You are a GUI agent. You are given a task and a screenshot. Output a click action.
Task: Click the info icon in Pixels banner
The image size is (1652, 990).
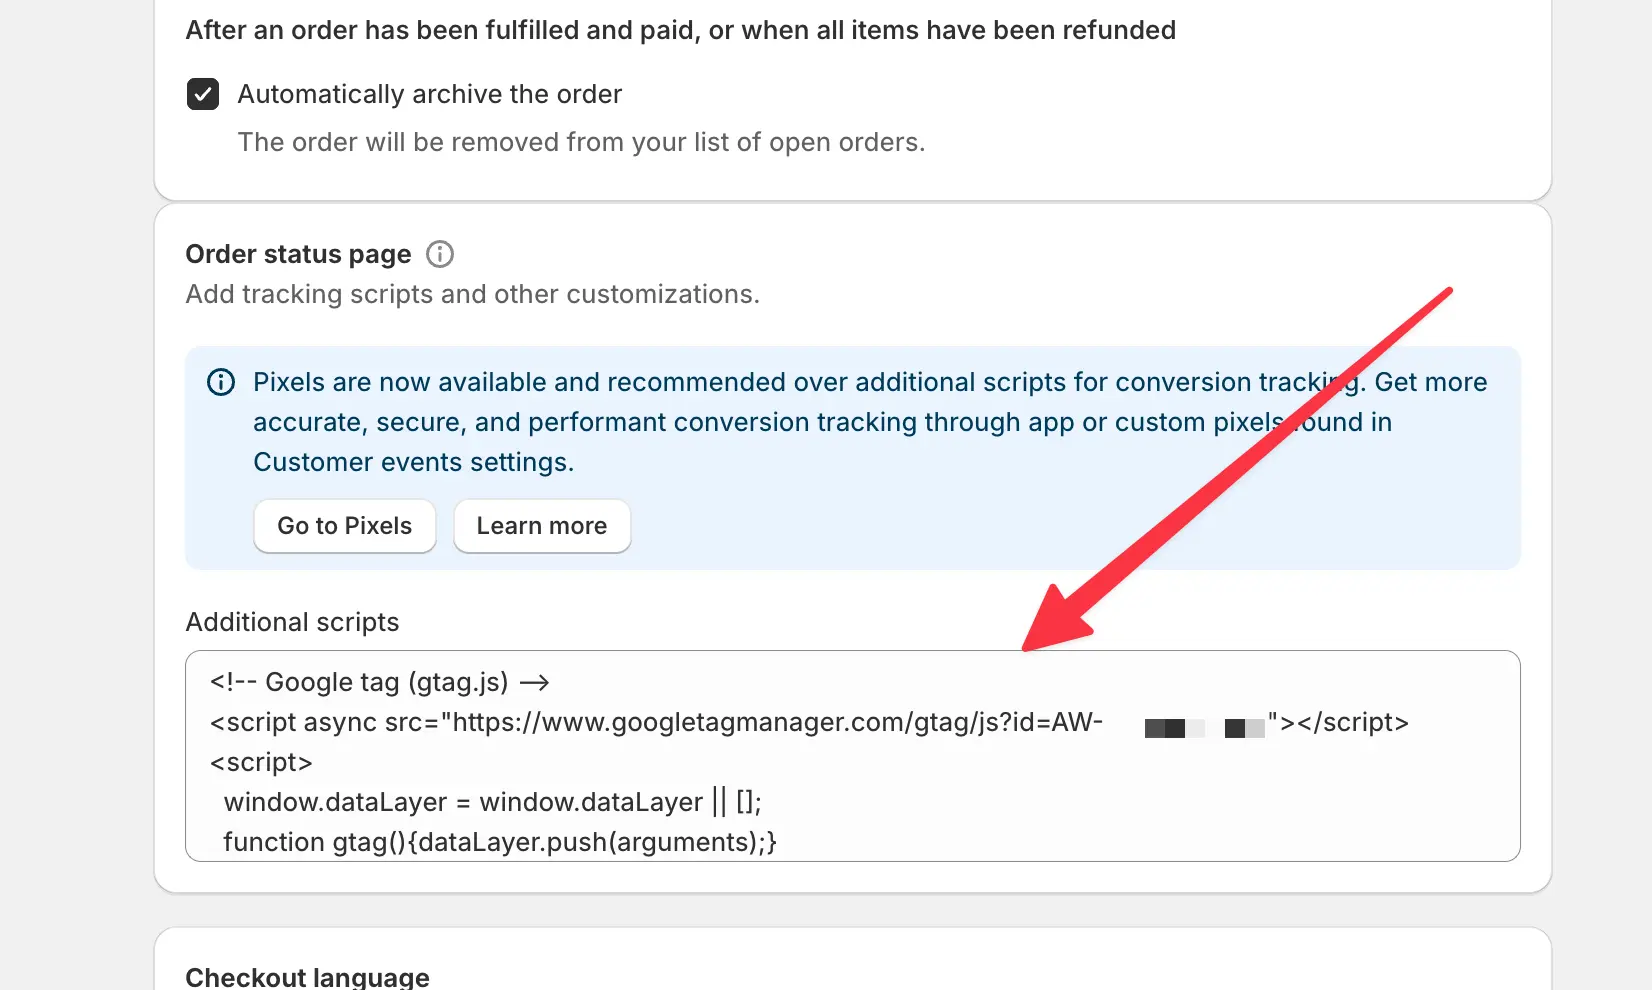[221, 382]
